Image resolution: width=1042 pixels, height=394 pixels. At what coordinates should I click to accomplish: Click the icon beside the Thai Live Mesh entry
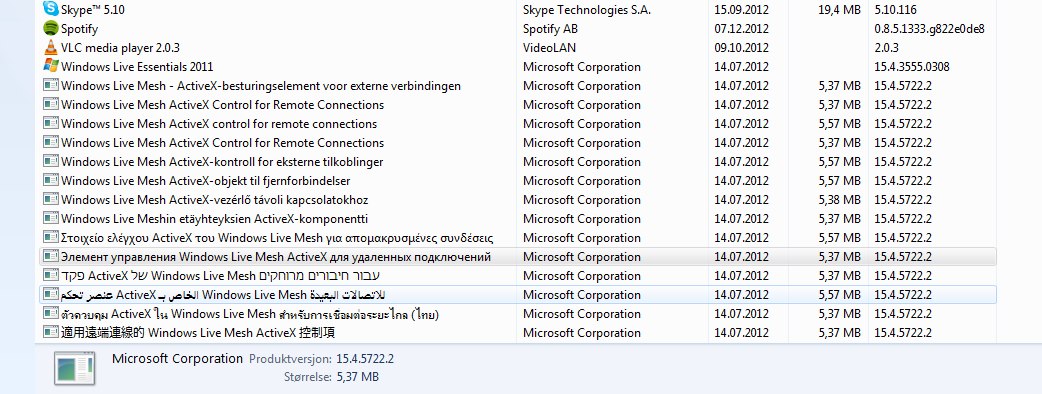(x=51, y=314)
